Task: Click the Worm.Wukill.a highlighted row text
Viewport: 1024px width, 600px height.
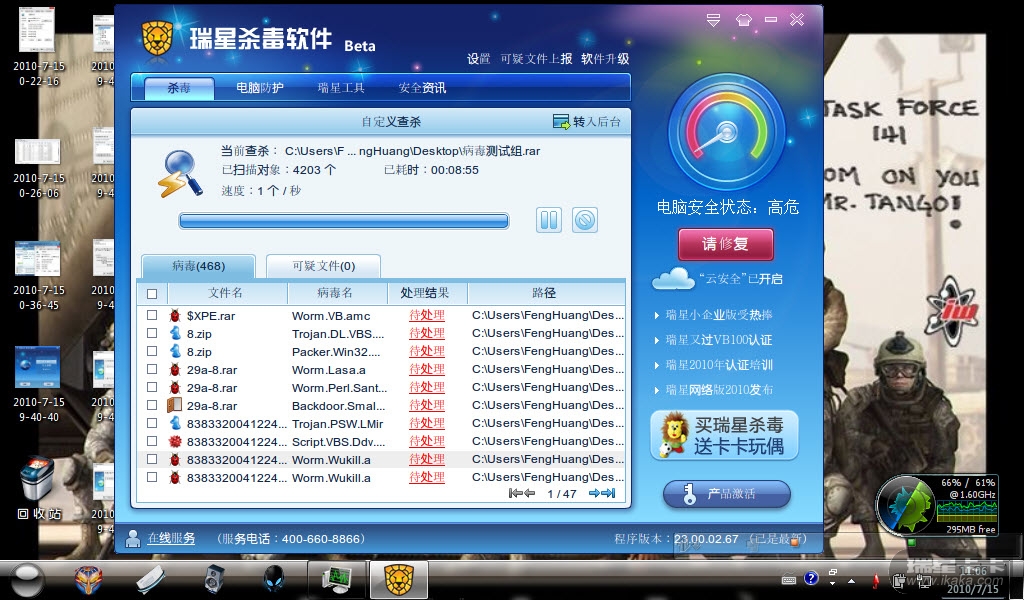Action: [x=331, y=460]
